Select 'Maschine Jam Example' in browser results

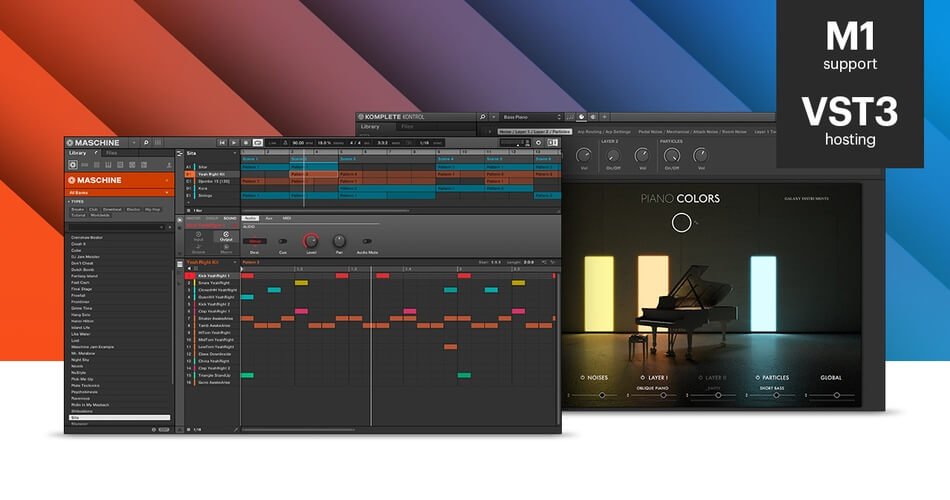click(119, 347)
